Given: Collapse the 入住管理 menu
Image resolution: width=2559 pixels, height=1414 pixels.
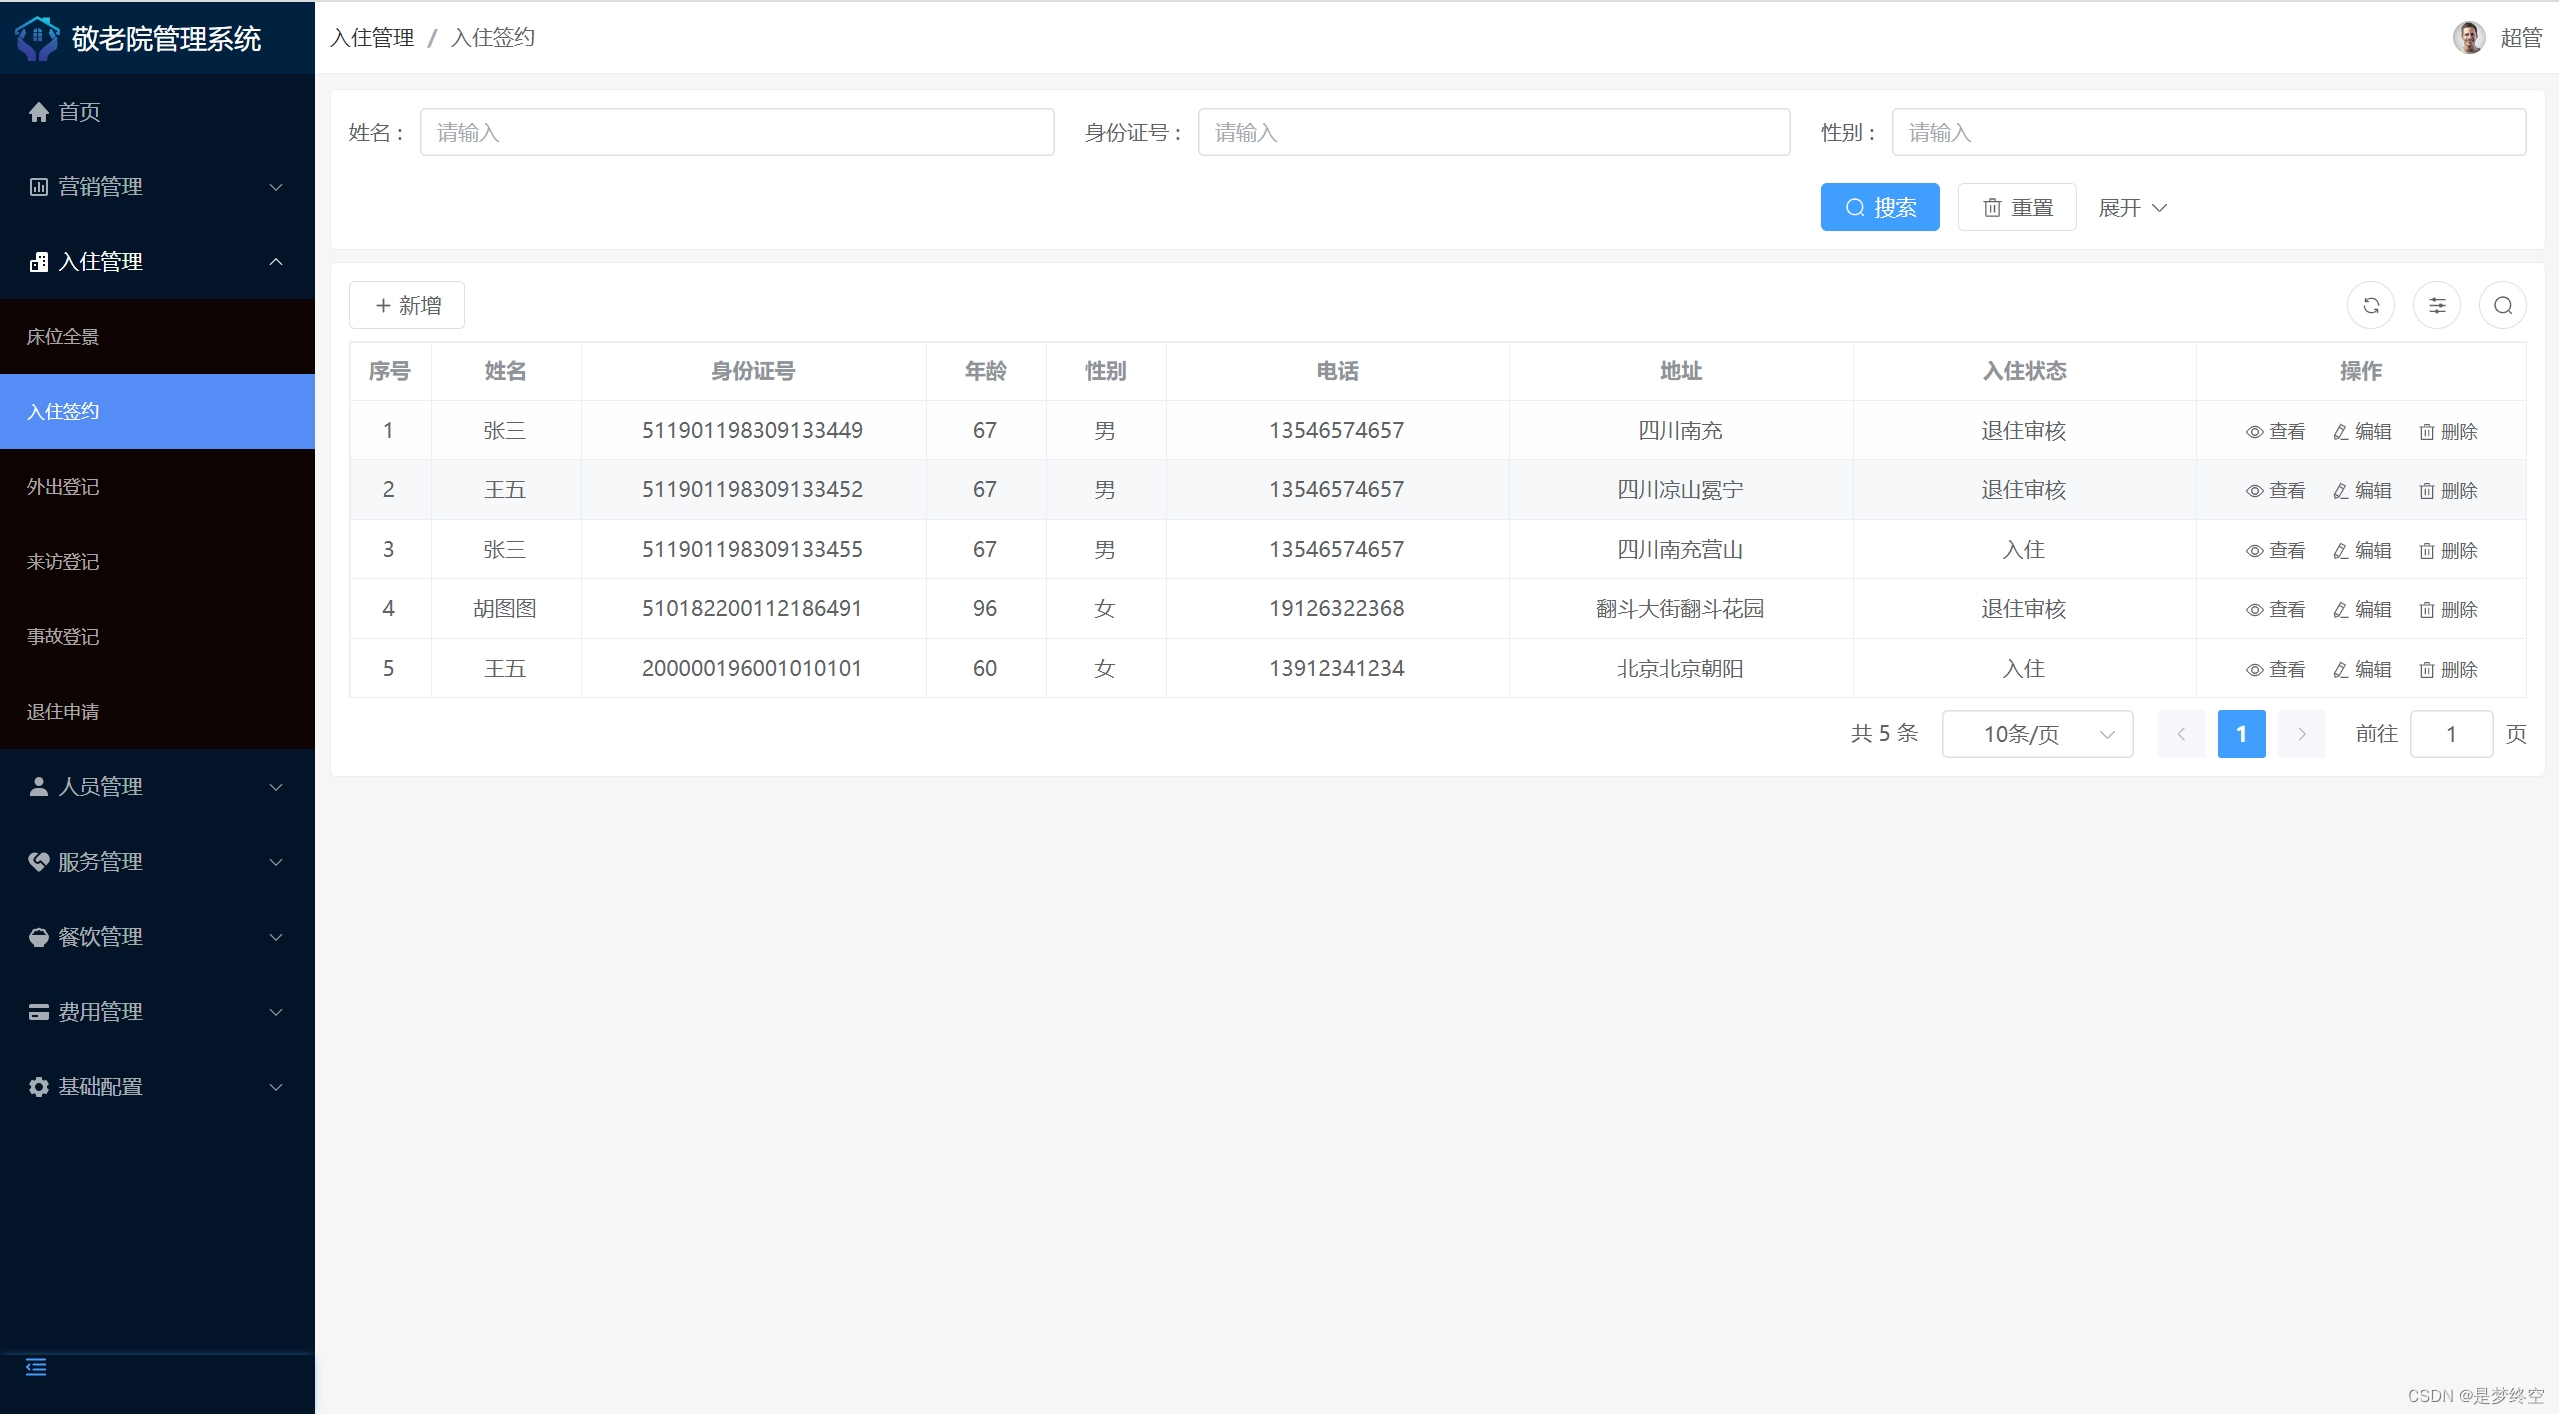Looking at the screenshot, I should tap(157, 262).
